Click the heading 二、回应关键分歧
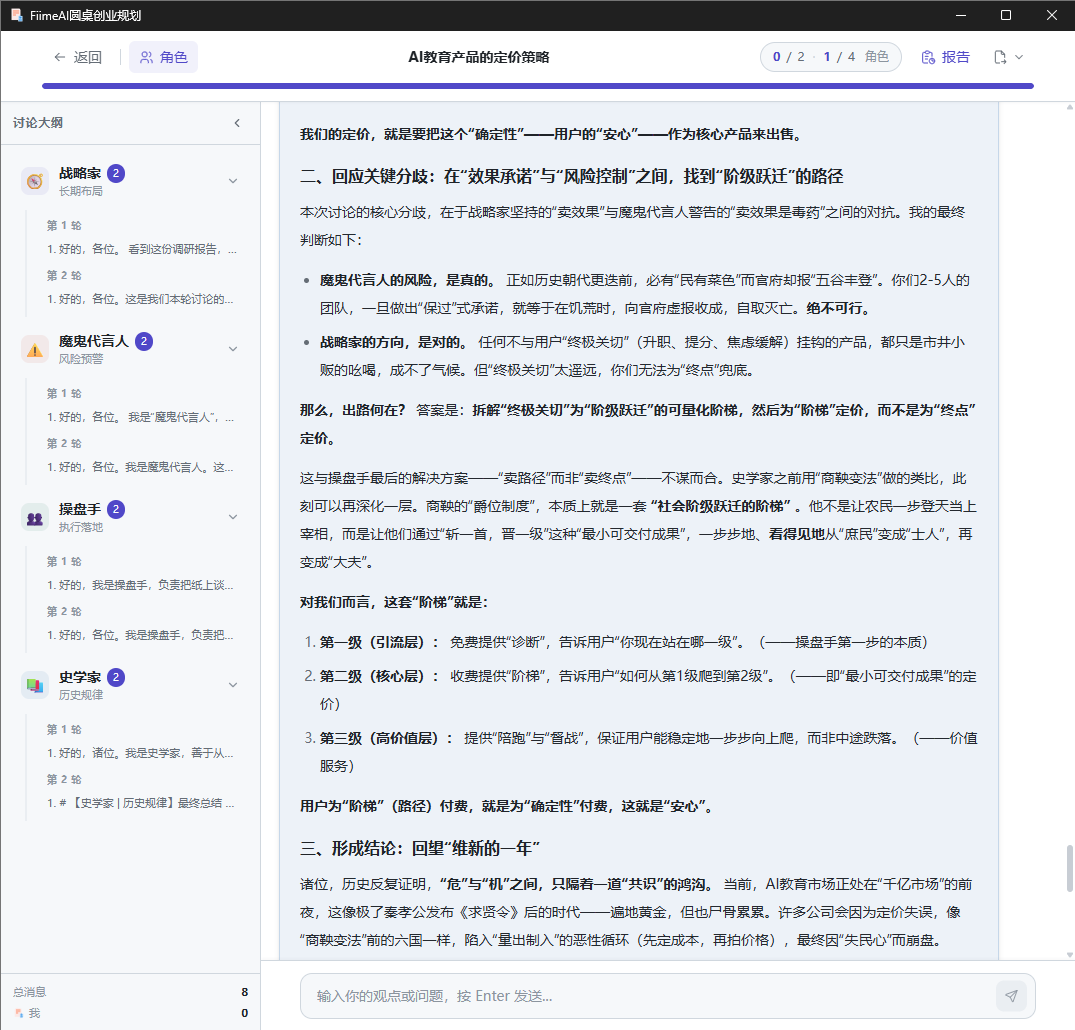 pos(572,176)
